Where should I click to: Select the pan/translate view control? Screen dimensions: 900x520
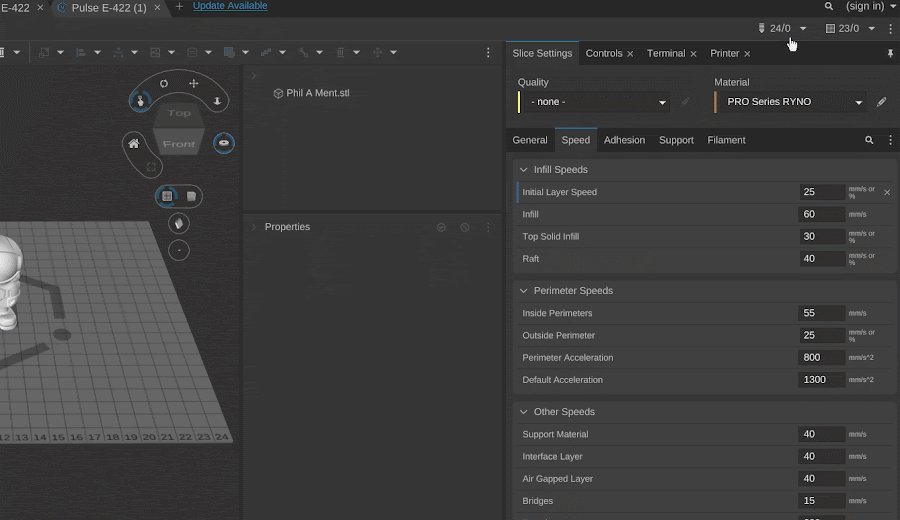(x=193, y=84)
